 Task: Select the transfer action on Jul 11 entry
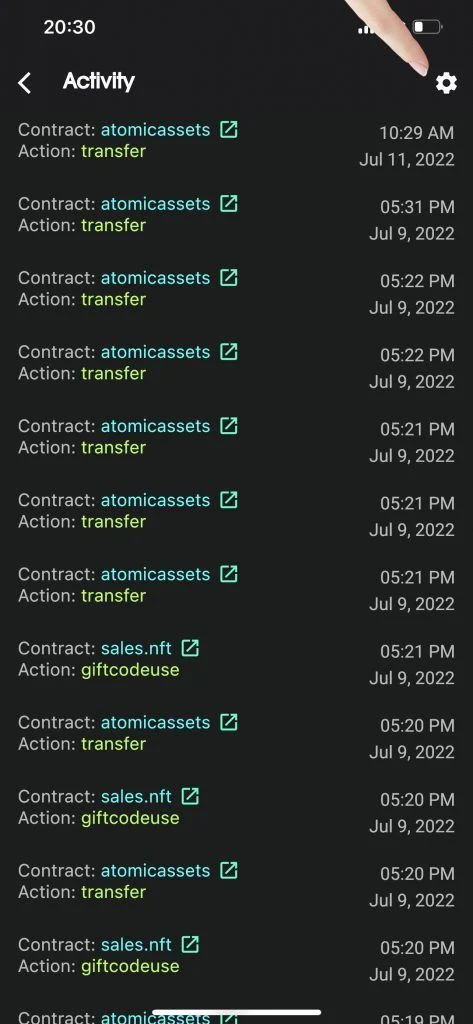[x=114, y=151]
